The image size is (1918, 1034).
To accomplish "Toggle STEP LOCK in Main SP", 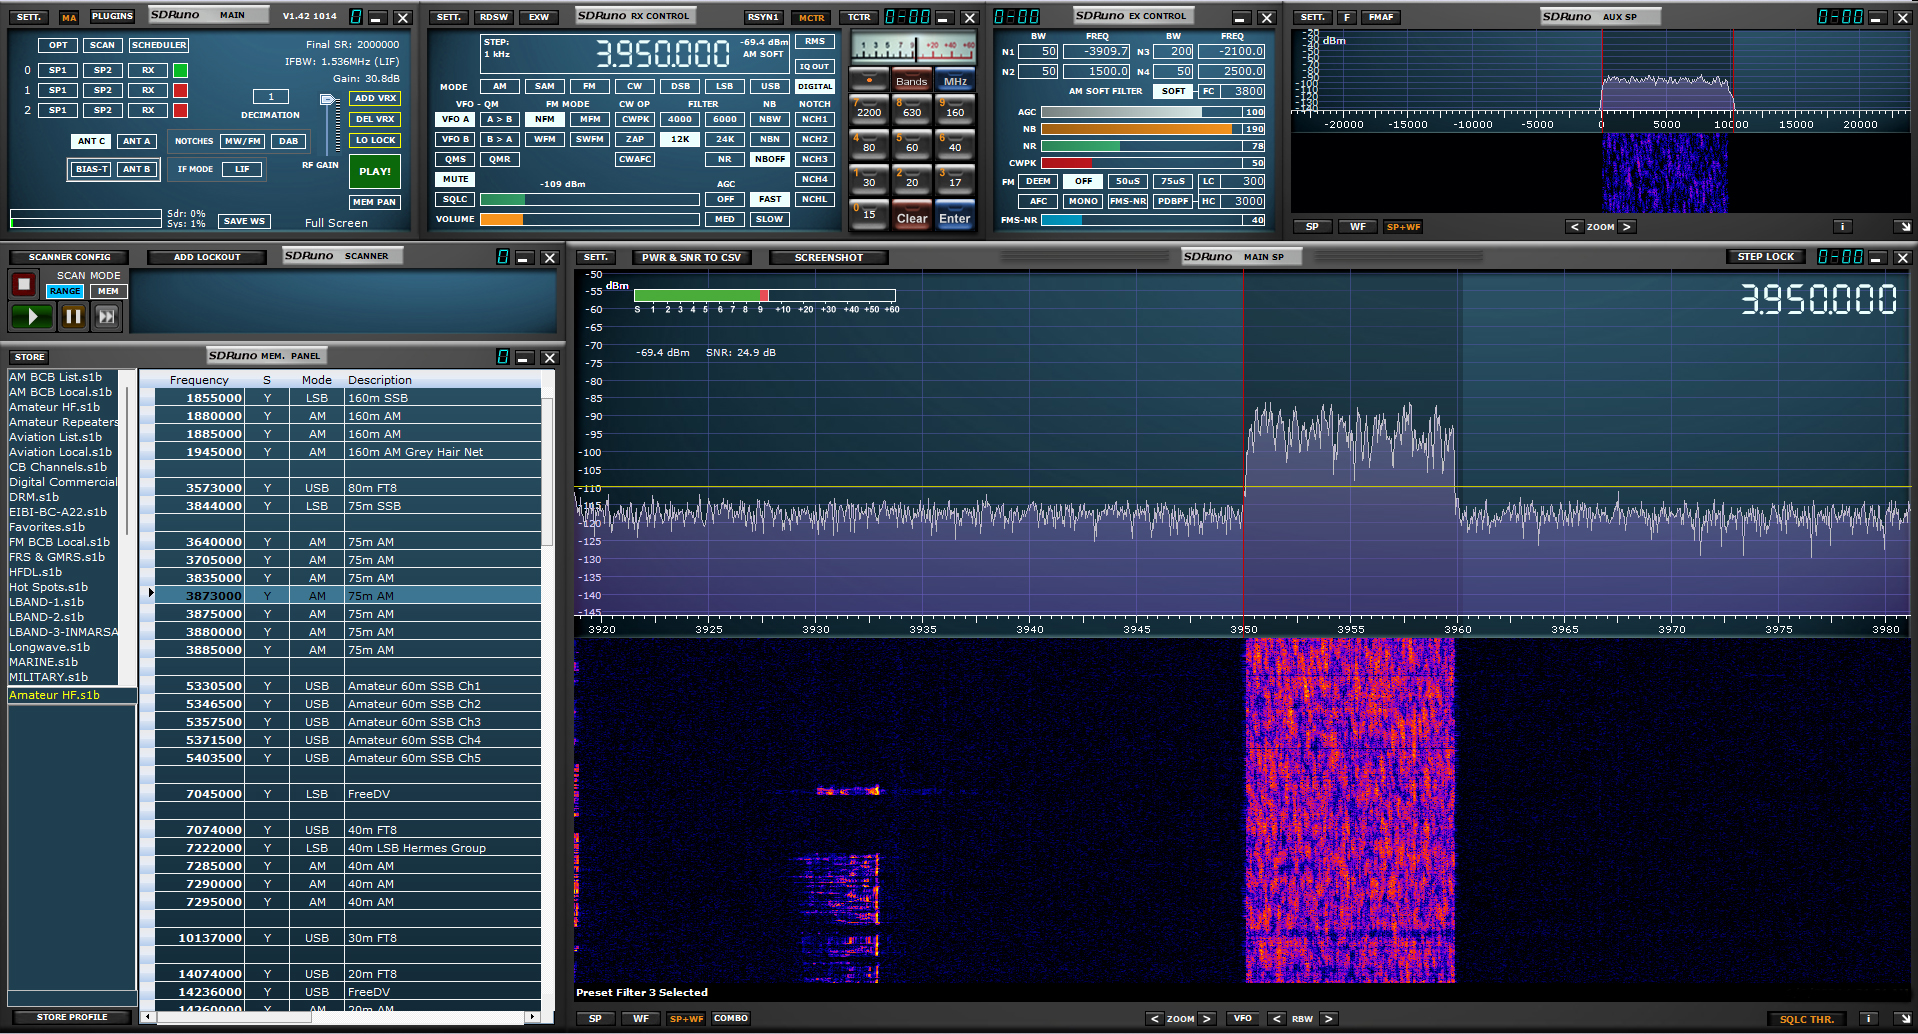I will coord(1765,257).
